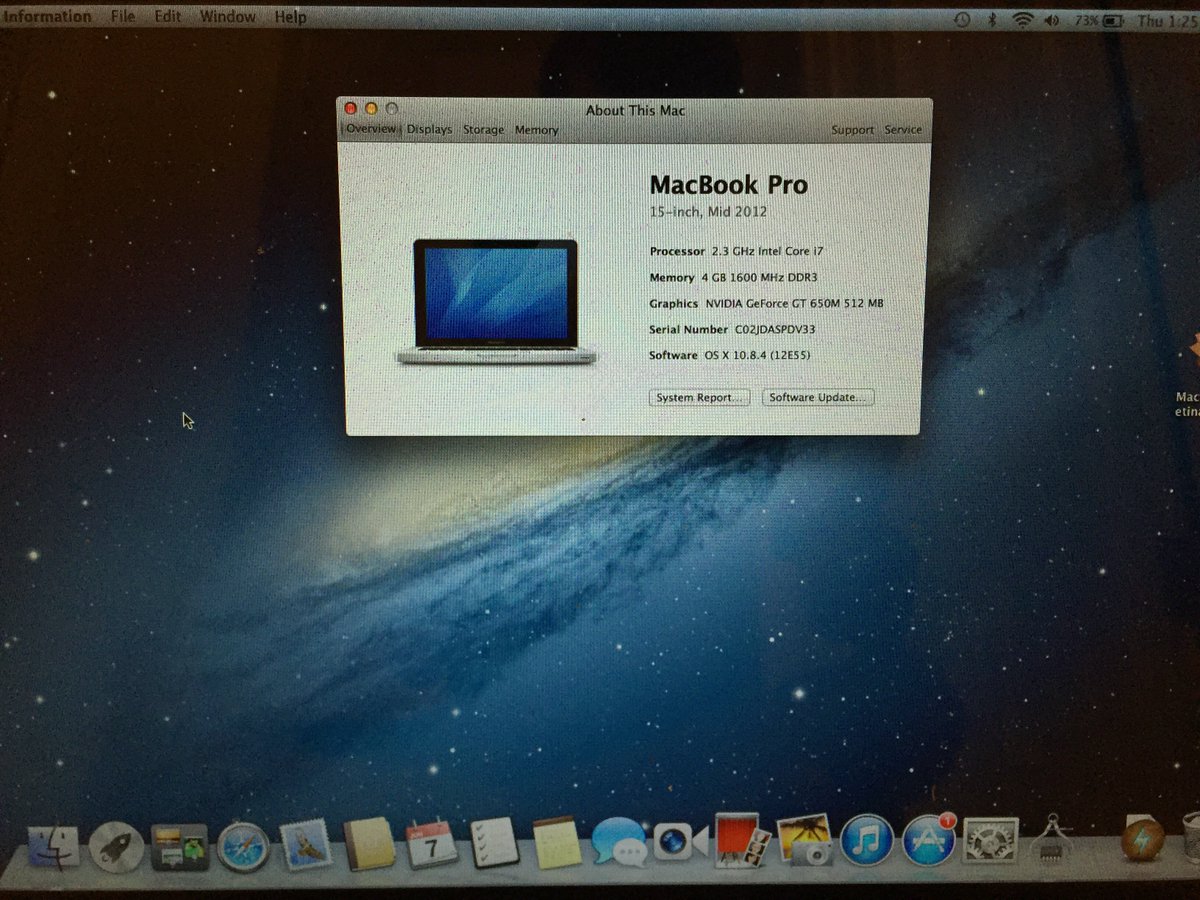Image resolution: width=1200 pixels, height=900 pixels.
Task: Open the Window menu
Action: click(227, 16)
